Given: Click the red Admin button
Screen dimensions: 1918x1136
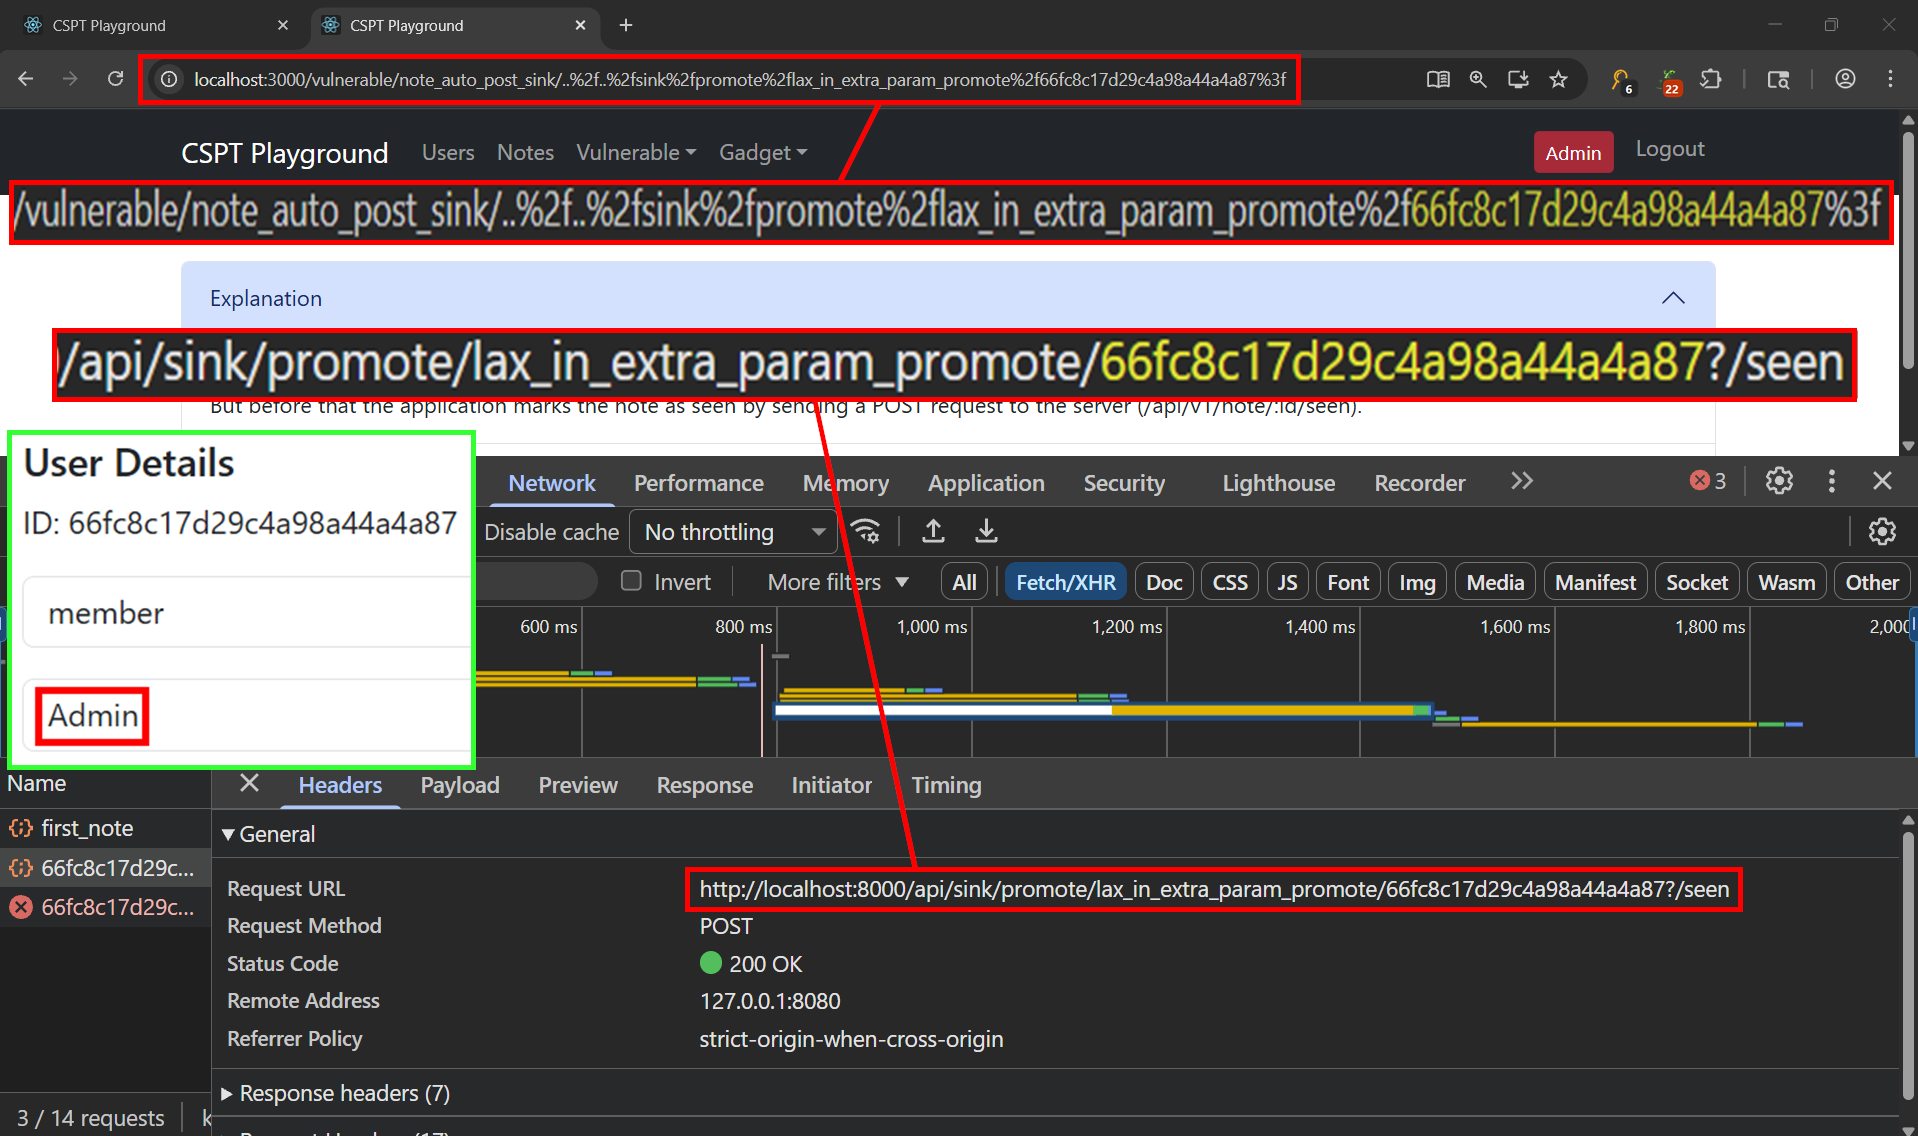Looking at the screenshot, I should click(1573, 152).
